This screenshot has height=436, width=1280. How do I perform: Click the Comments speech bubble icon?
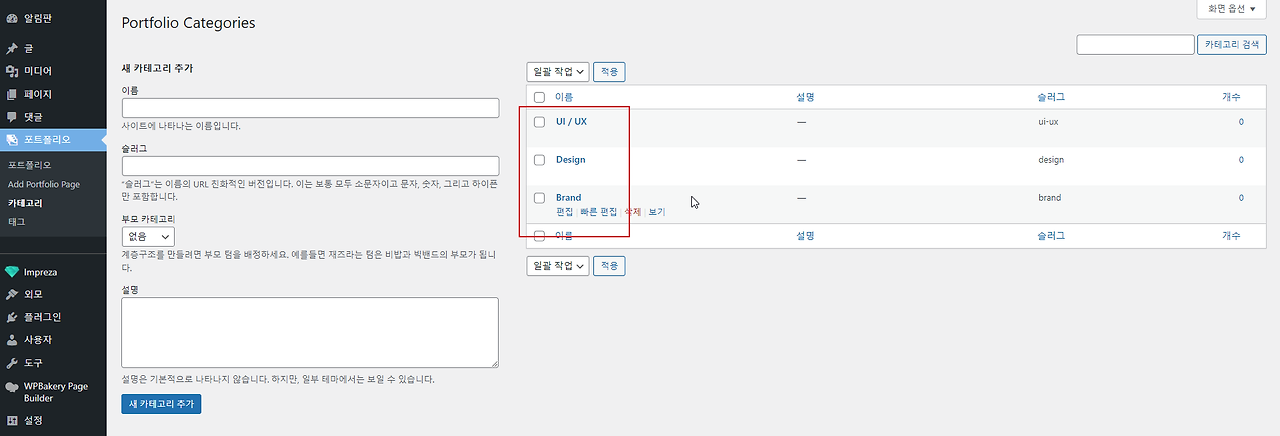point(12,117)
